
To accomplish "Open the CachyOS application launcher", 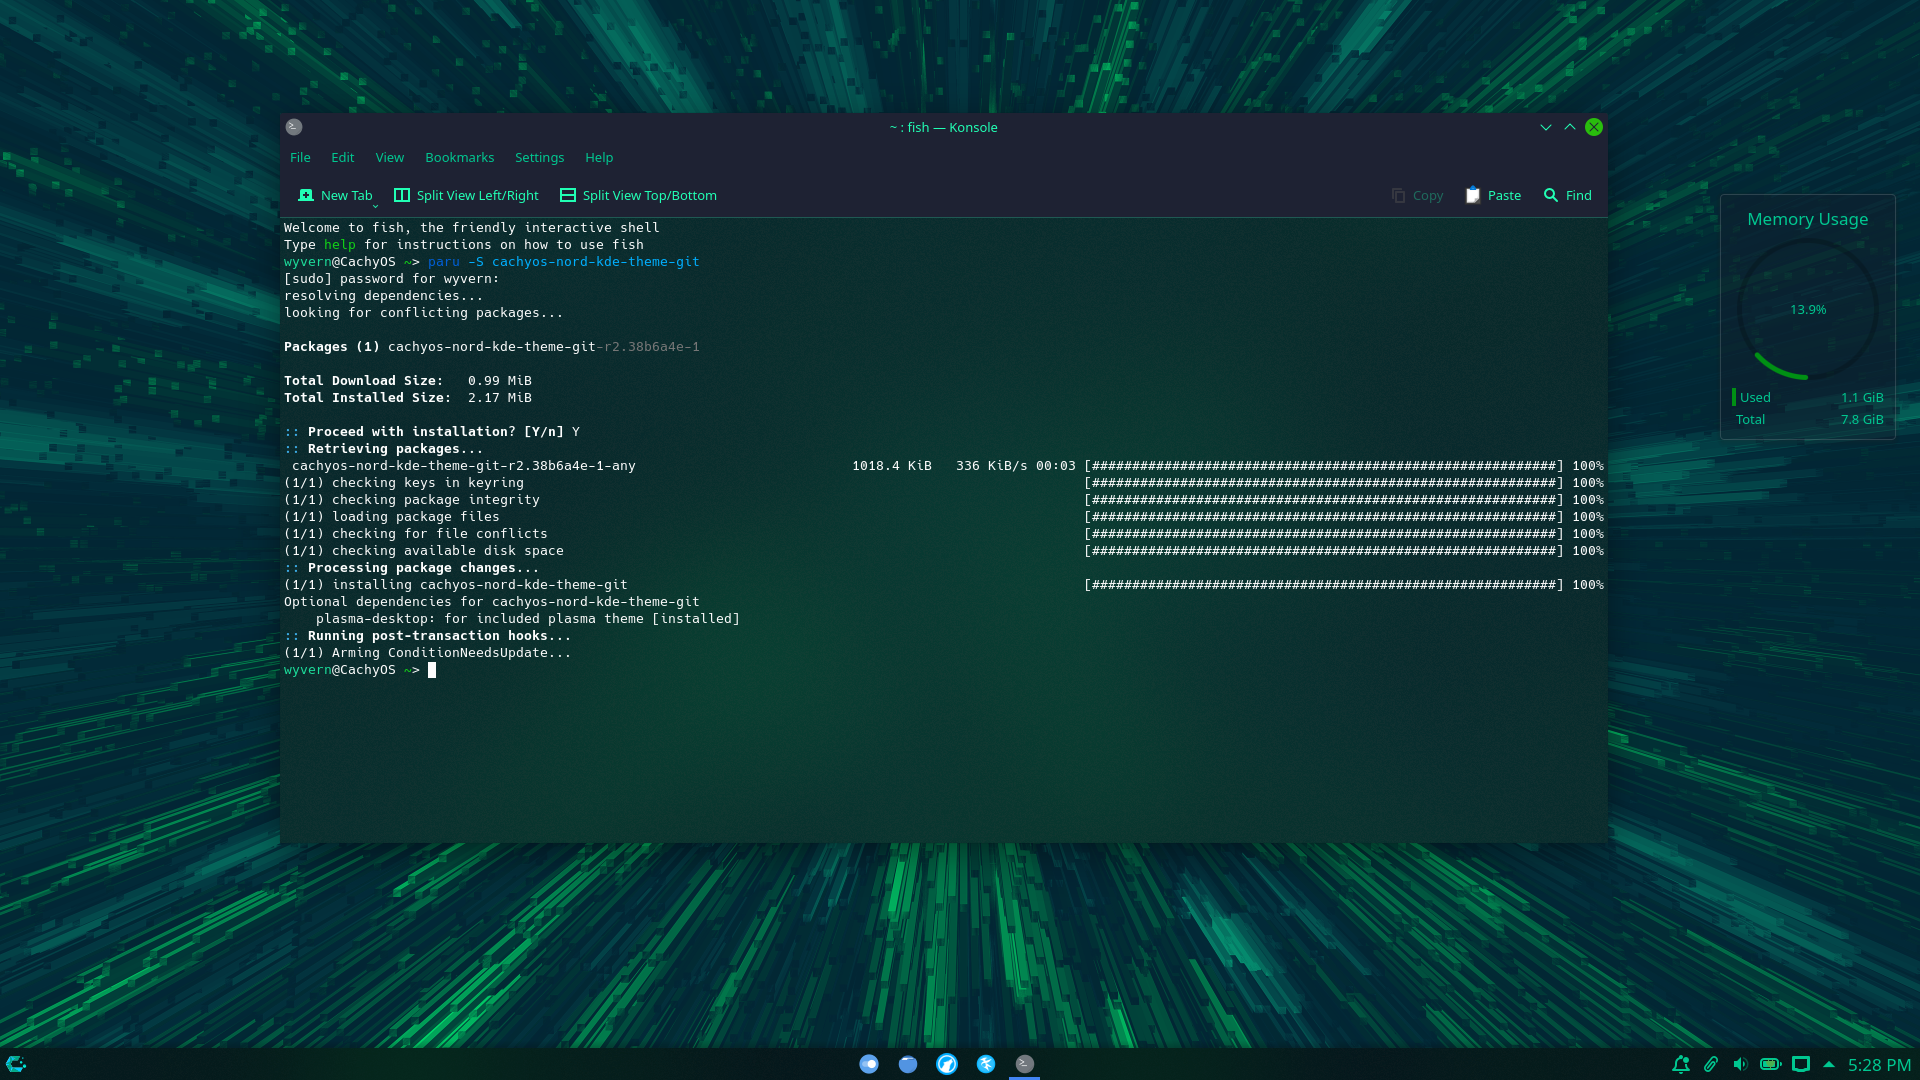I will (15, 1063).
